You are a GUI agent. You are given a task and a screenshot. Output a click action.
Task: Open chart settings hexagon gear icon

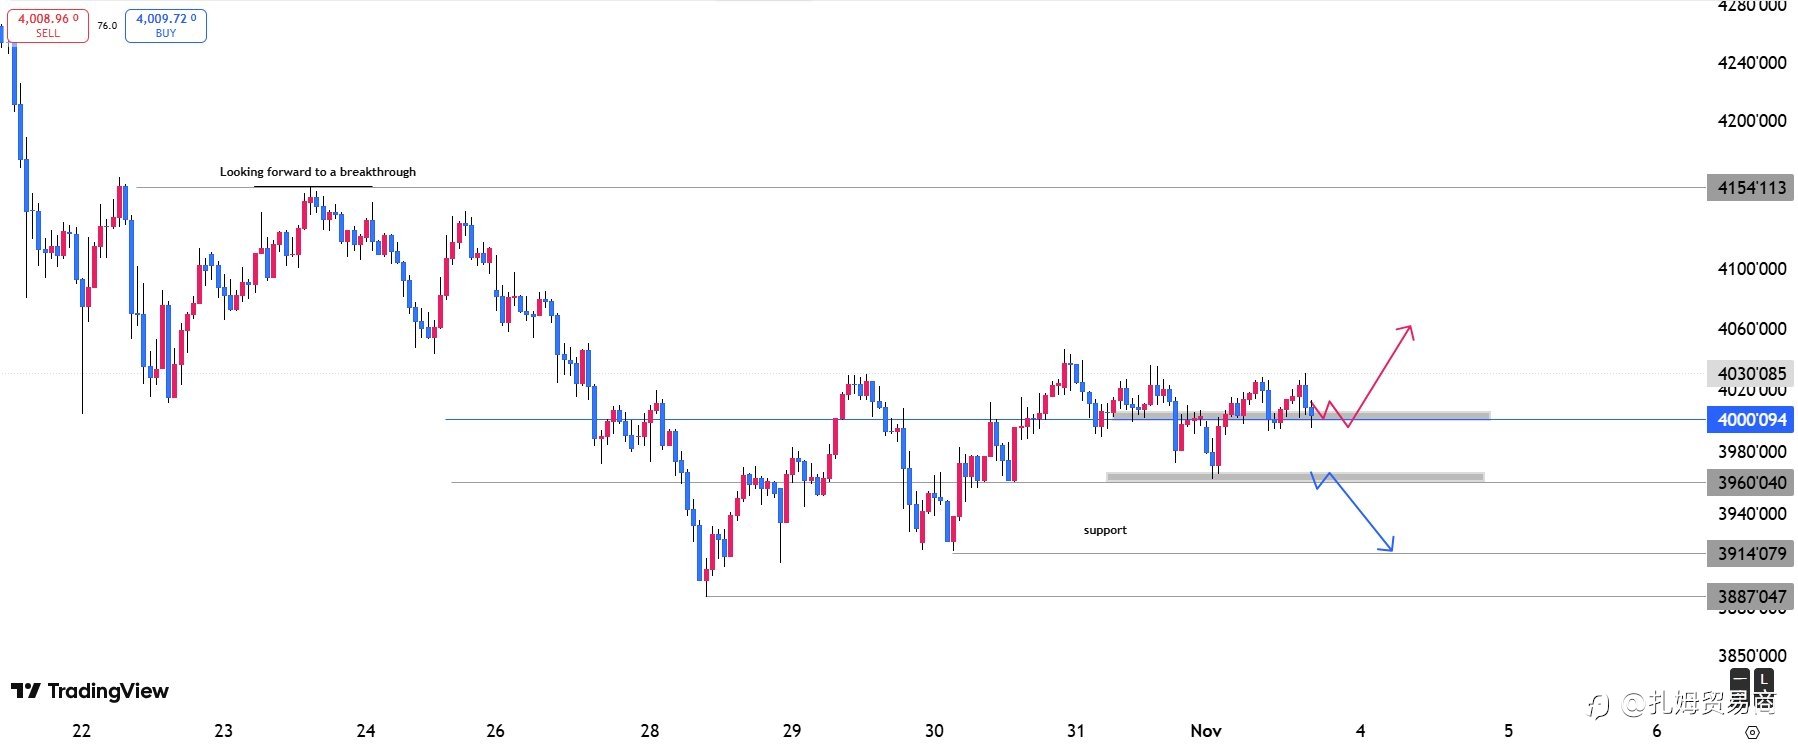point(1751,732)
